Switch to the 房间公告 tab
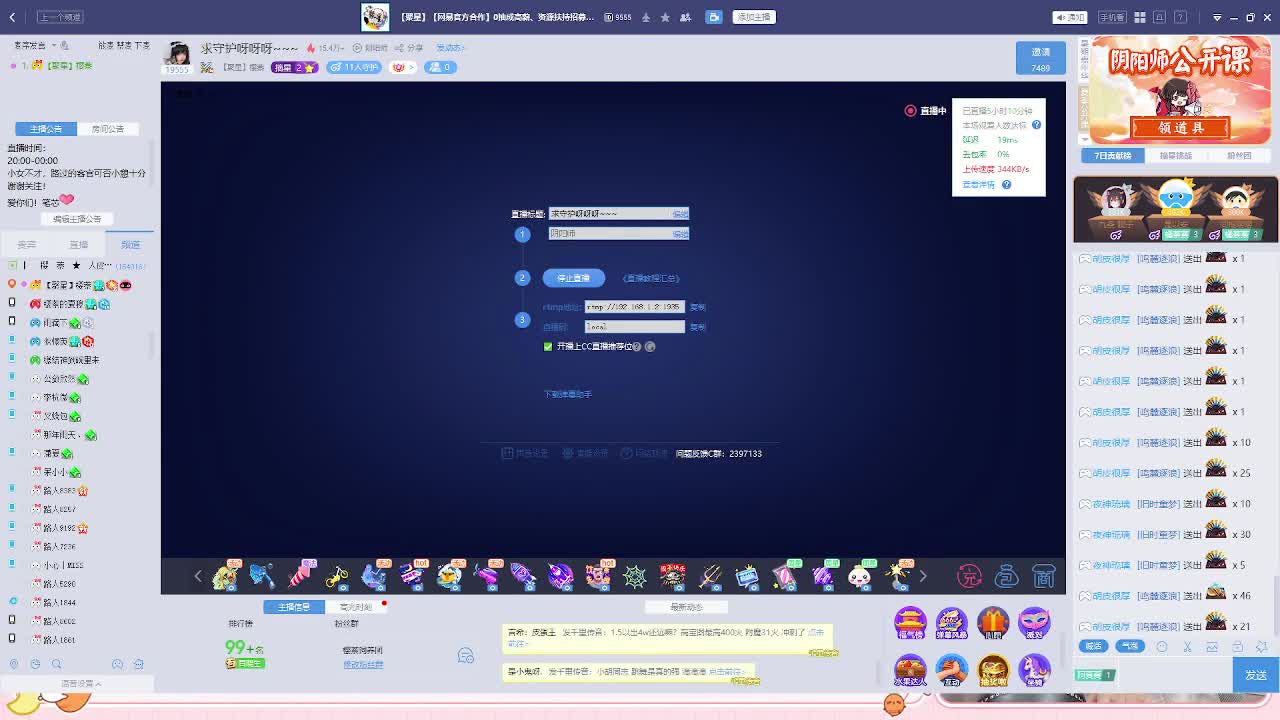 (x=108, y=129)
